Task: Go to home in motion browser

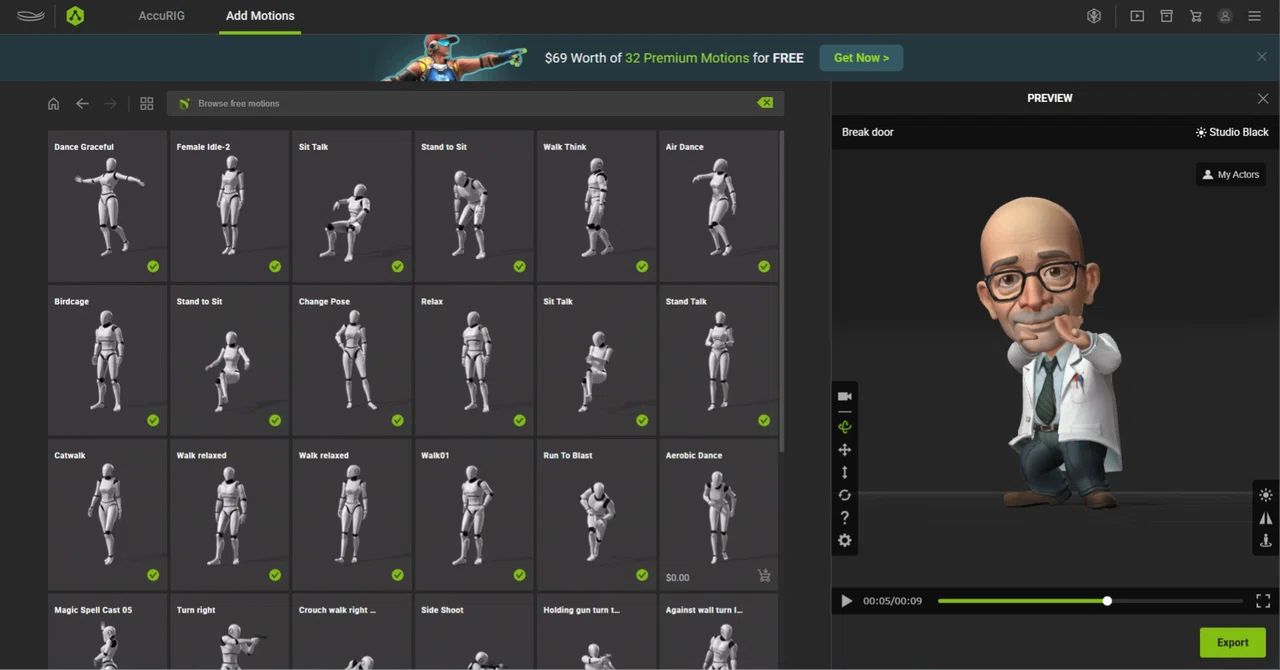Action: (54, 103)
